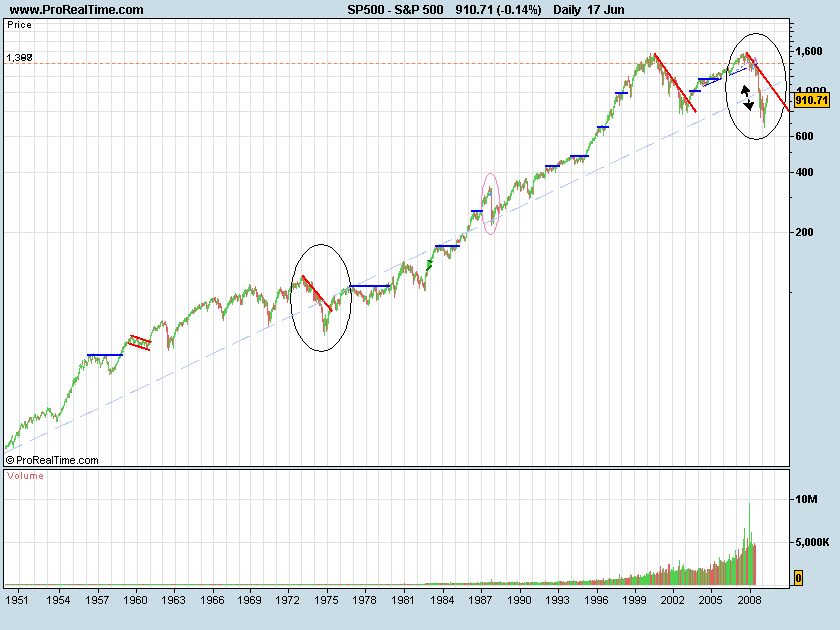Click the © ProRealTime.com copyright text

click(52, 460)
